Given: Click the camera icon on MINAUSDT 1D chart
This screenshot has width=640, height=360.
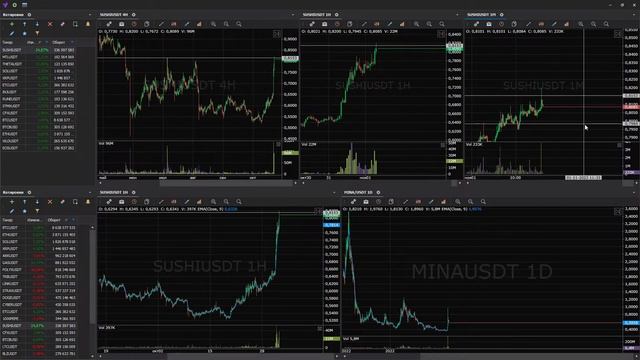Looking at the screenshot, I should point(366,202).
